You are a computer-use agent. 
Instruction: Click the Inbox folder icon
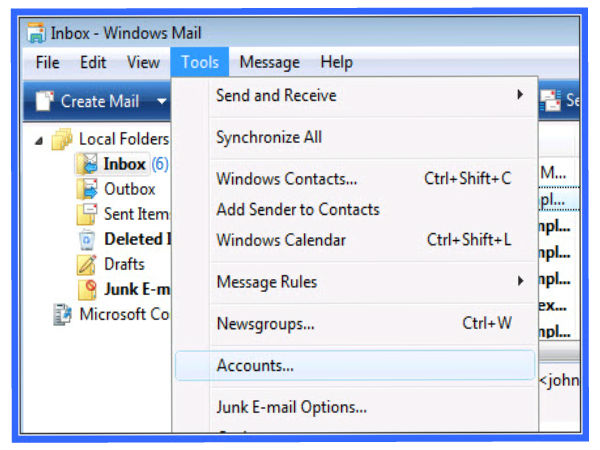coord(88,164)
